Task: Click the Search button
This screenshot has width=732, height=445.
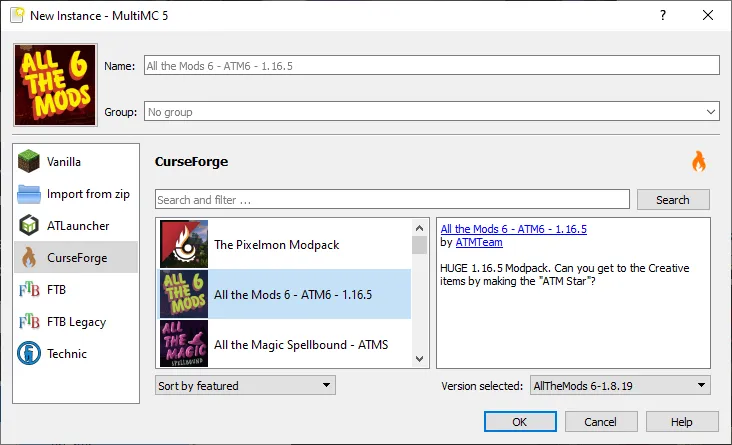Action: pyautogui.click(x=673, y=199)
